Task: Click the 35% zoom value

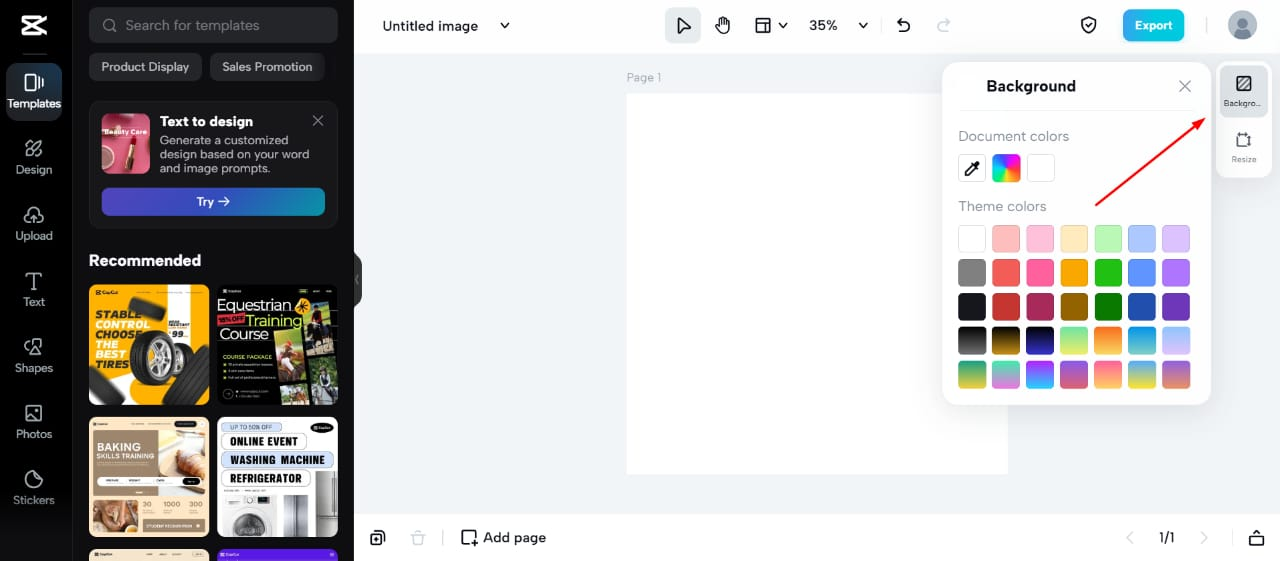Action: click(823, 26)
